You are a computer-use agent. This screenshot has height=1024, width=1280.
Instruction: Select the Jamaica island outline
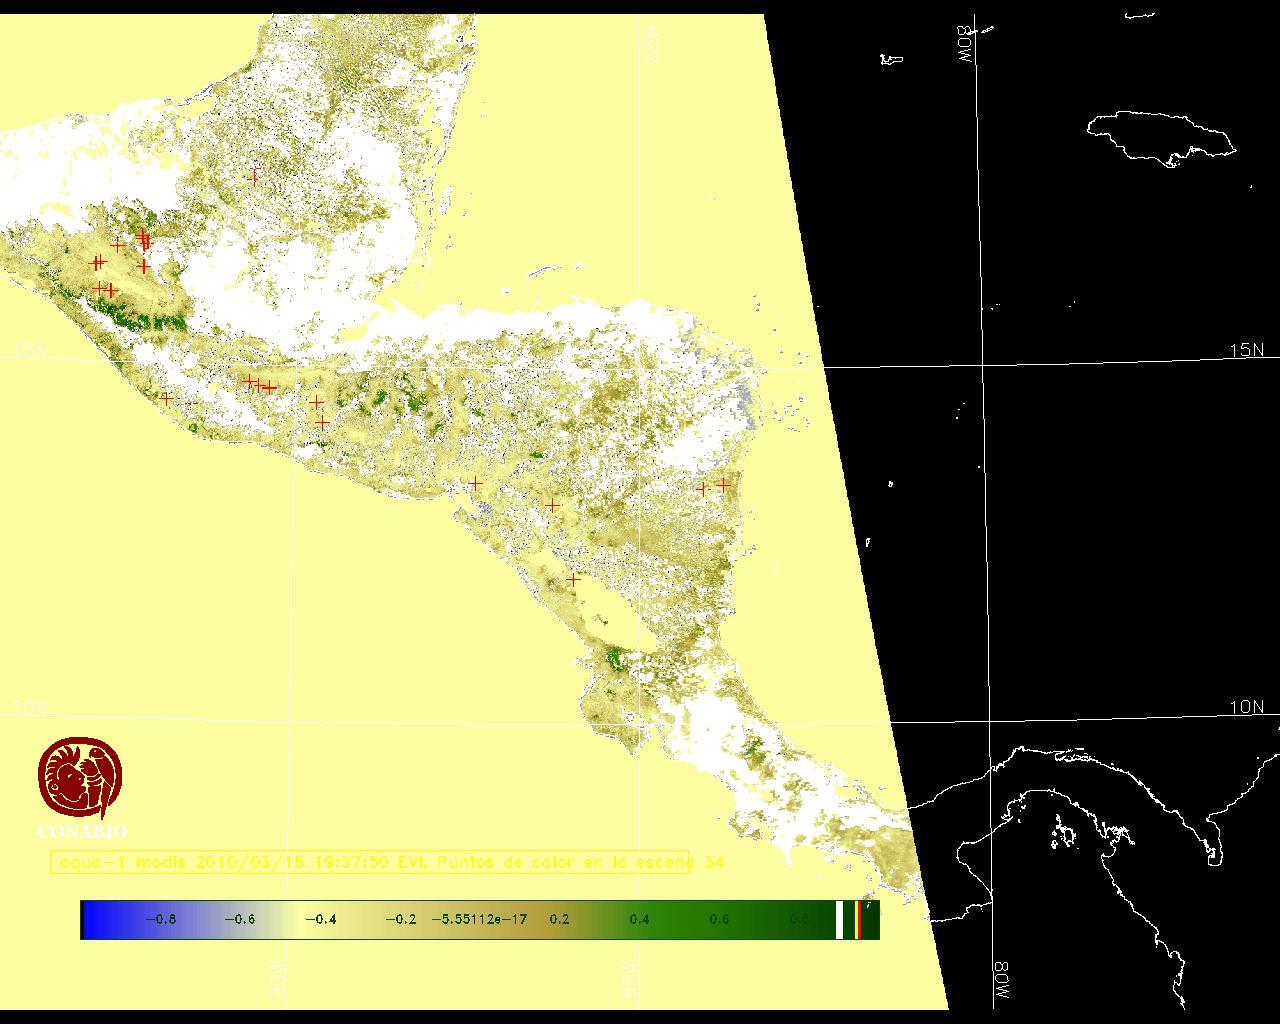pos(1160,136)
